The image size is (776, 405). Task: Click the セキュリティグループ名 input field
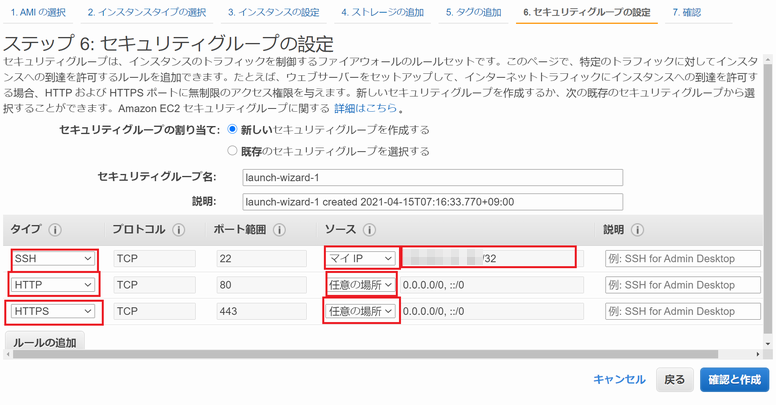point(433,177)
